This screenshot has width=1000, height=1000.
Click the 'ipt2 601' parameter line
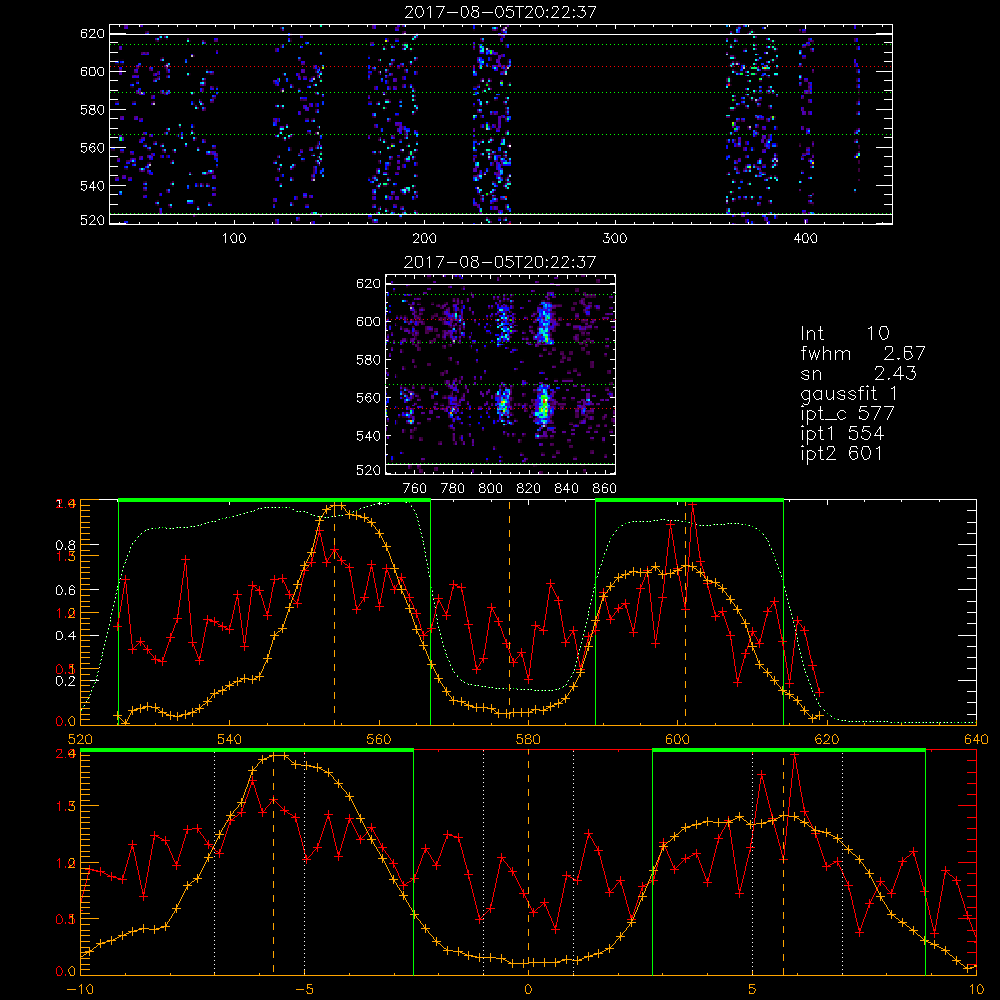tap(841, 453)
